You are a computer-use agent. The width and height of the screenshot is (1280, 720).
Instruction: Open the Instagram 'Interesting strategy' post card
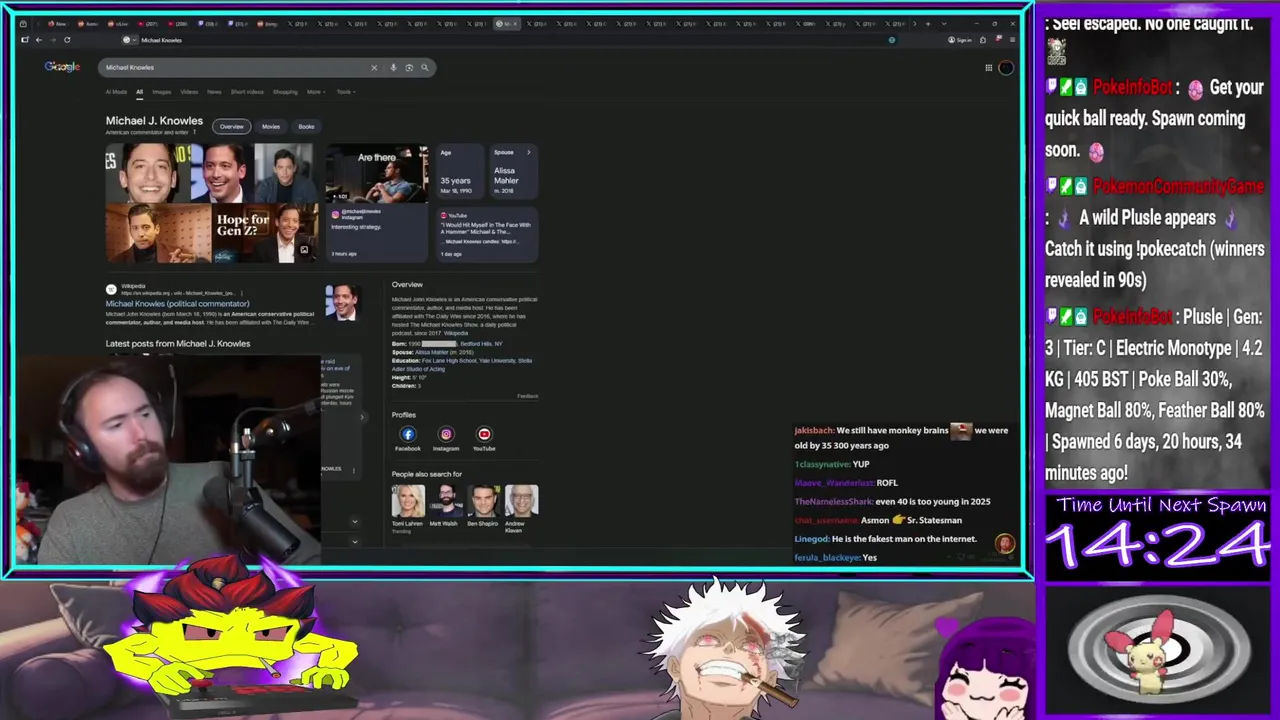point(377,233)
